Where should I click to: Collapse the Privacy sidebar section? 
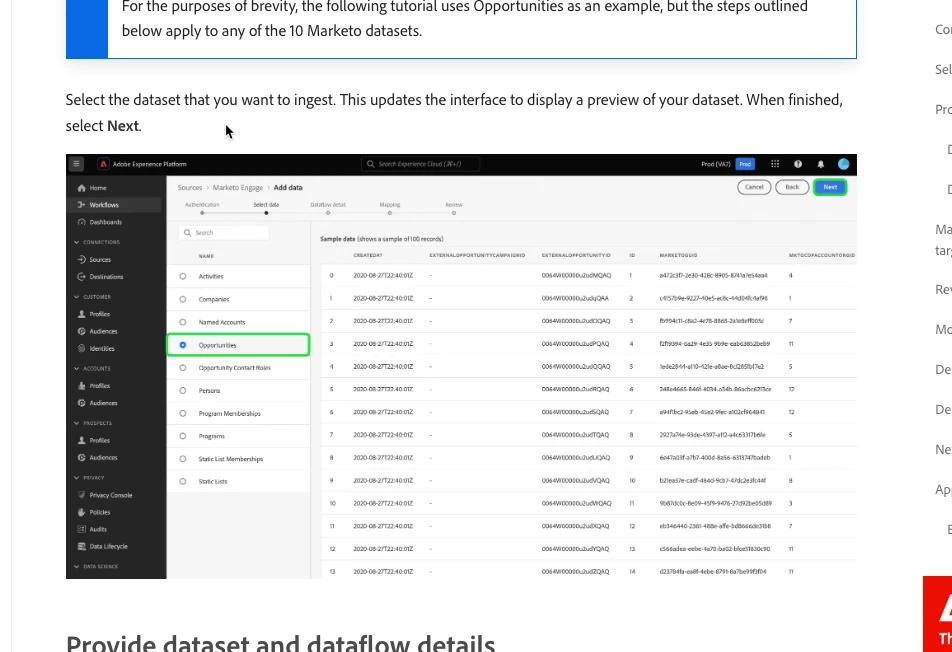point(76,478)
